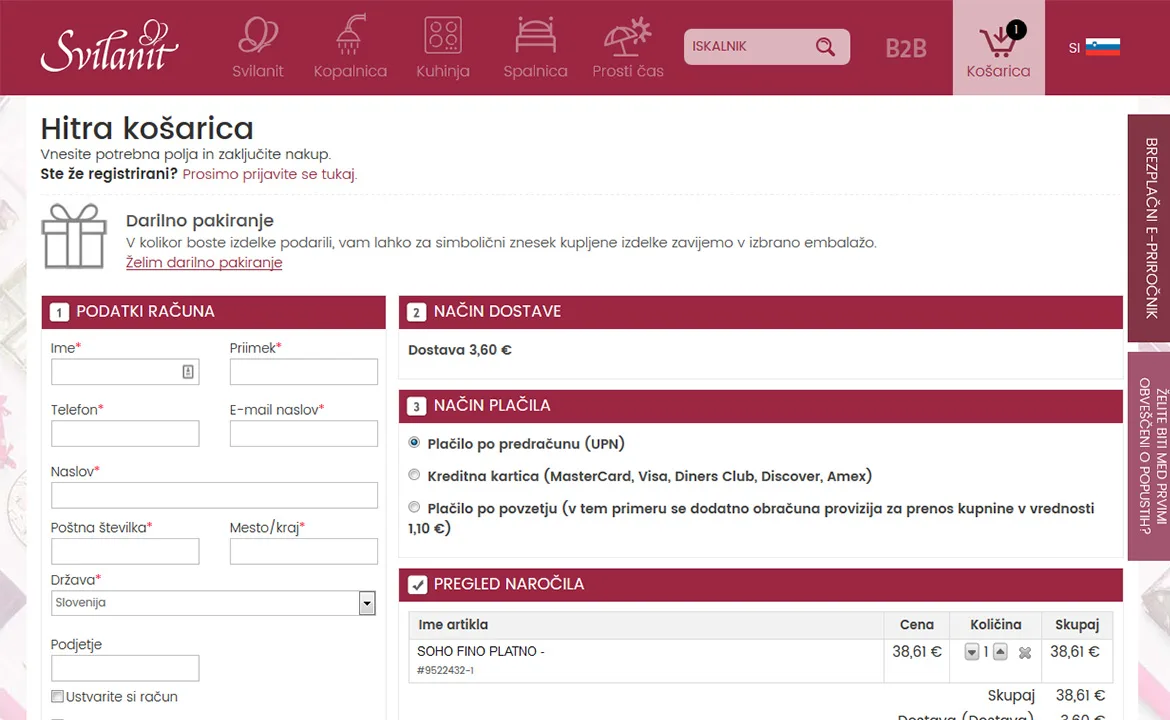Open the Spalnica bed category
Viewport: 1170px width, 720px height.
tap(535, 47)
